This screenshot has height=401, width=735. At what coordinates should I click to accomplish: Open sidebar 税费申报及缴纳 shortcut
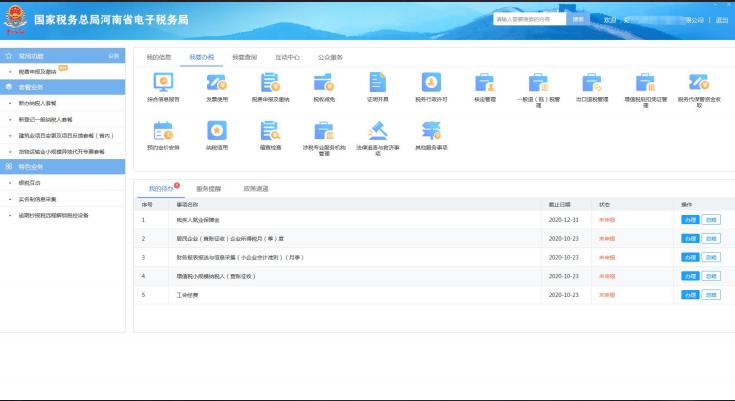click(38, 72)
